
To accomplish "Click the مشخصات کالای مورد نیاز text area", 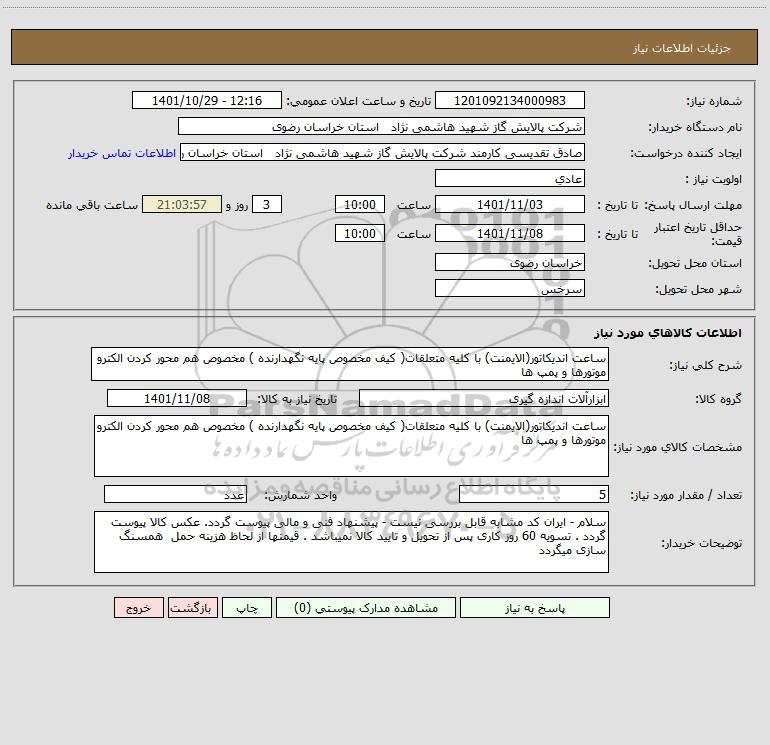I will pyautogui.click(x=351, y=446).
